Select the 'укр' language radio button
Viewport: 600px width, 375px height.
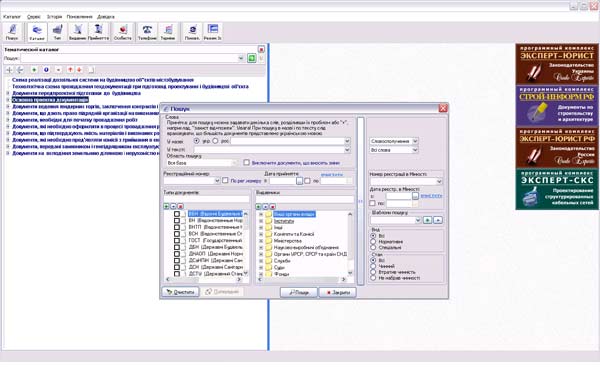(197, 141)
